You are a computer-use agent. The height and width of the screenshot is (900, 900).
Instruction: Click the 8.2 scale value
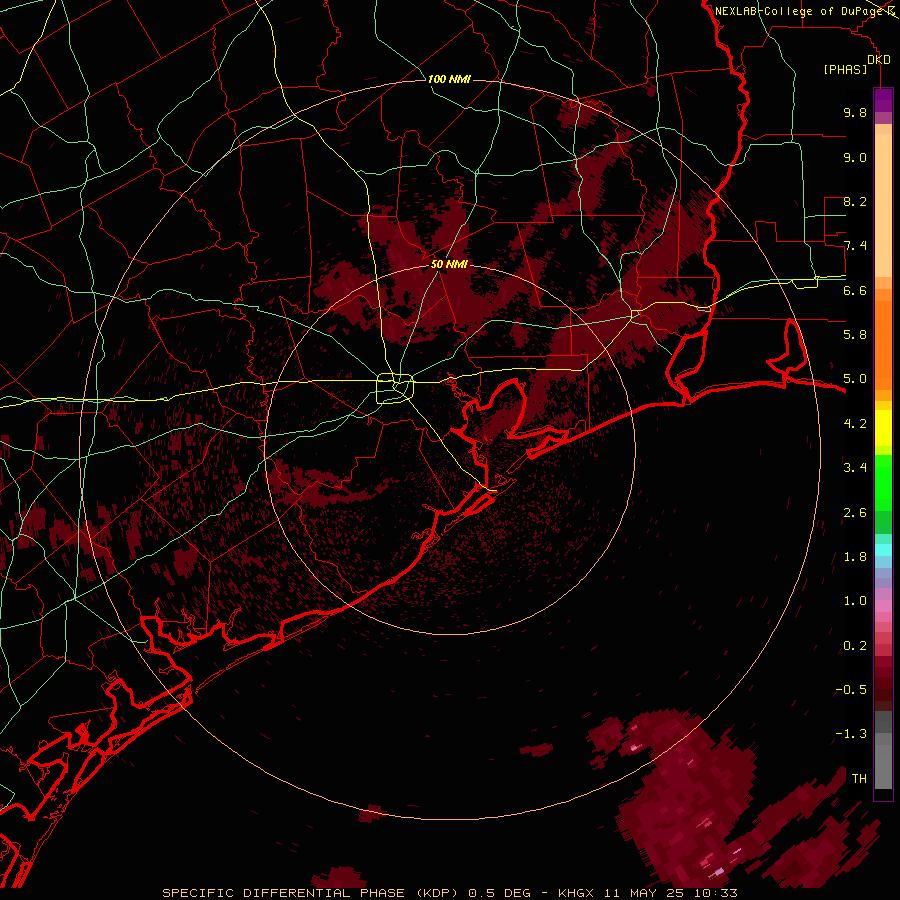pyautogui.click(x=855, y=201)
